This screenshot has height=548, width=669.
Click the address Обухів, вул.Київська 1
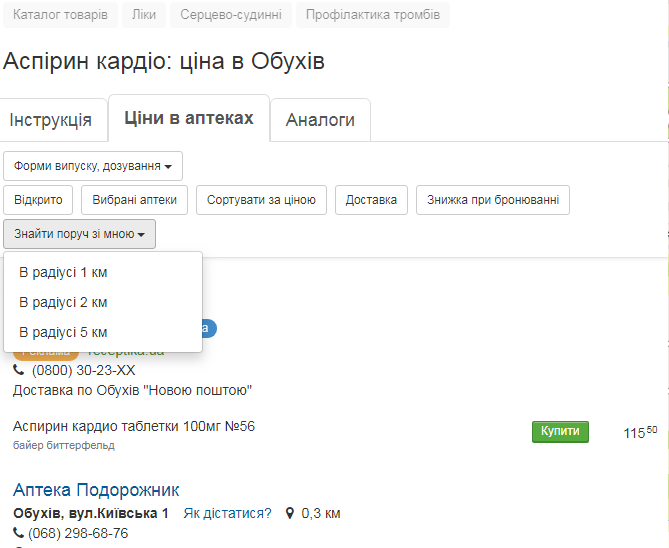91,513
